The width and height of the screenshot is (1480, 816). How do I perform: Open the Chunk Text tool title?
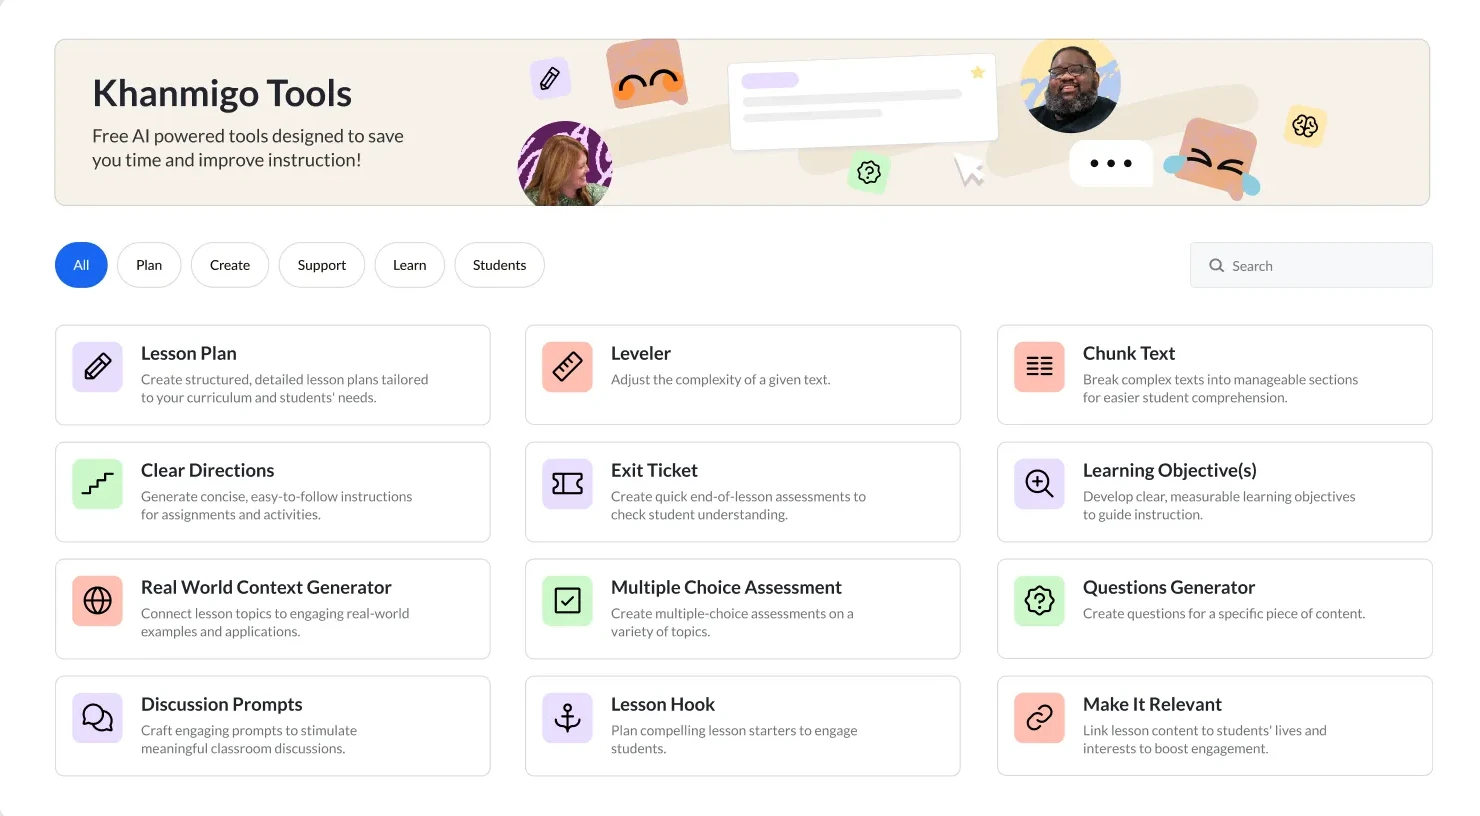pyautogui.click(x=1129, y=353)
